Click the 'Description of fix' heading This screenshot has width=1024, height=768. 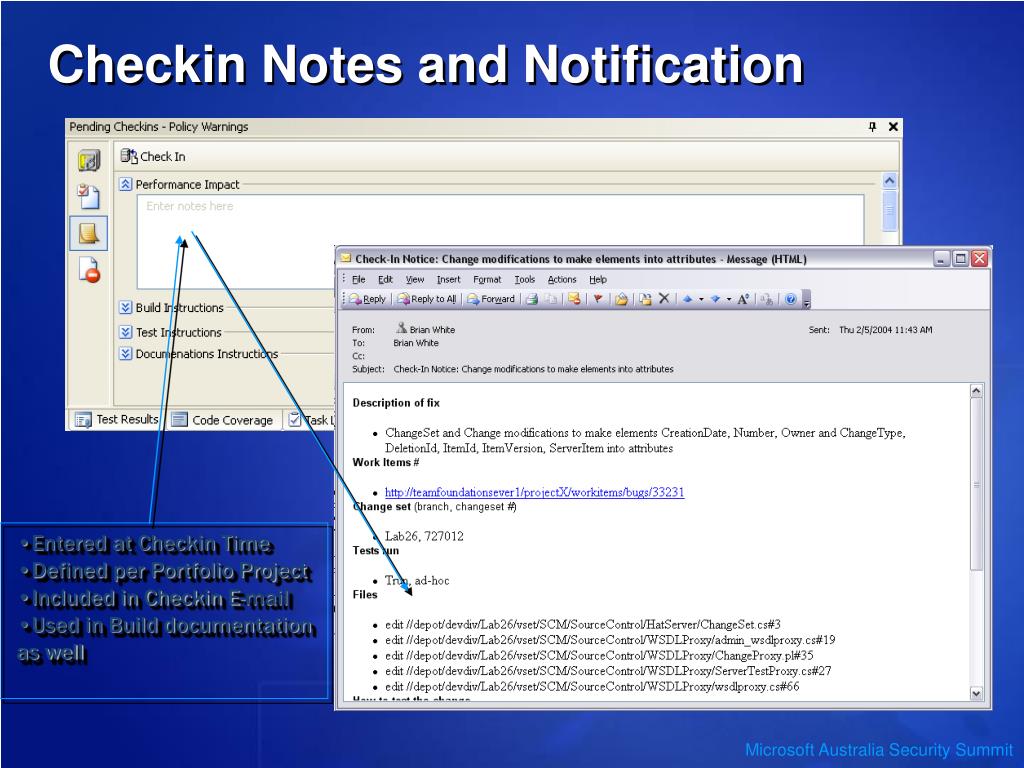pos(396,403)
